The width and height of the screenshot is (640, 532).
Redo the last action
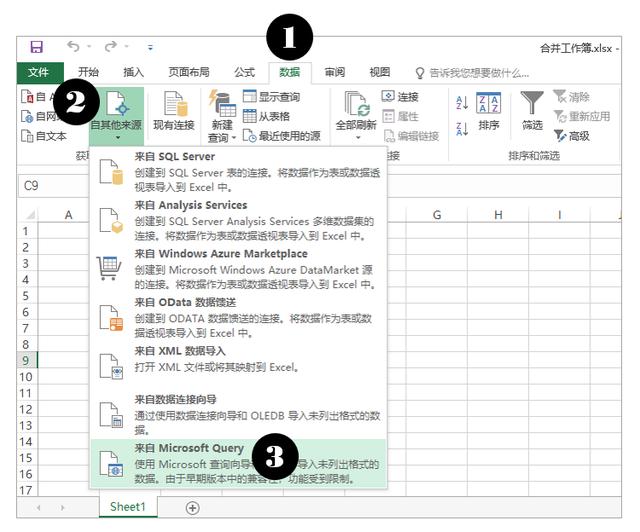(111, 47)
